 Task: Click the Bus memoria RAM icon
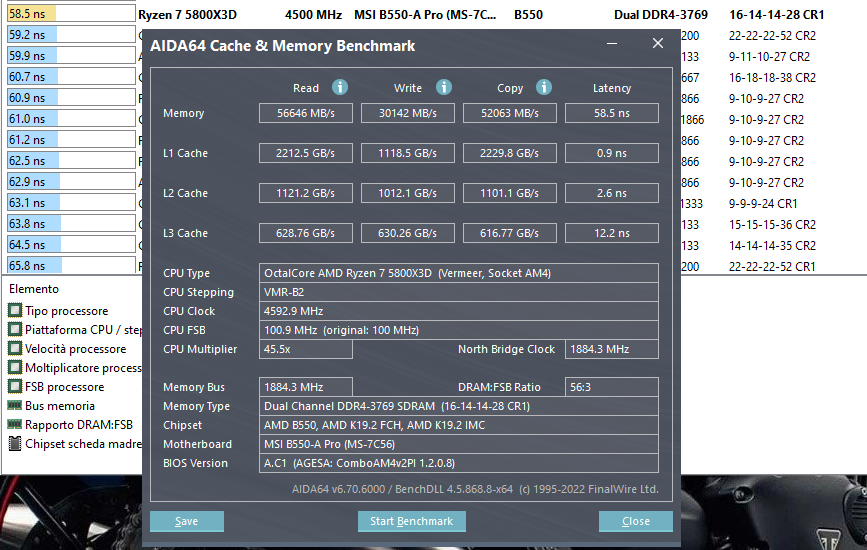(15, 405)
